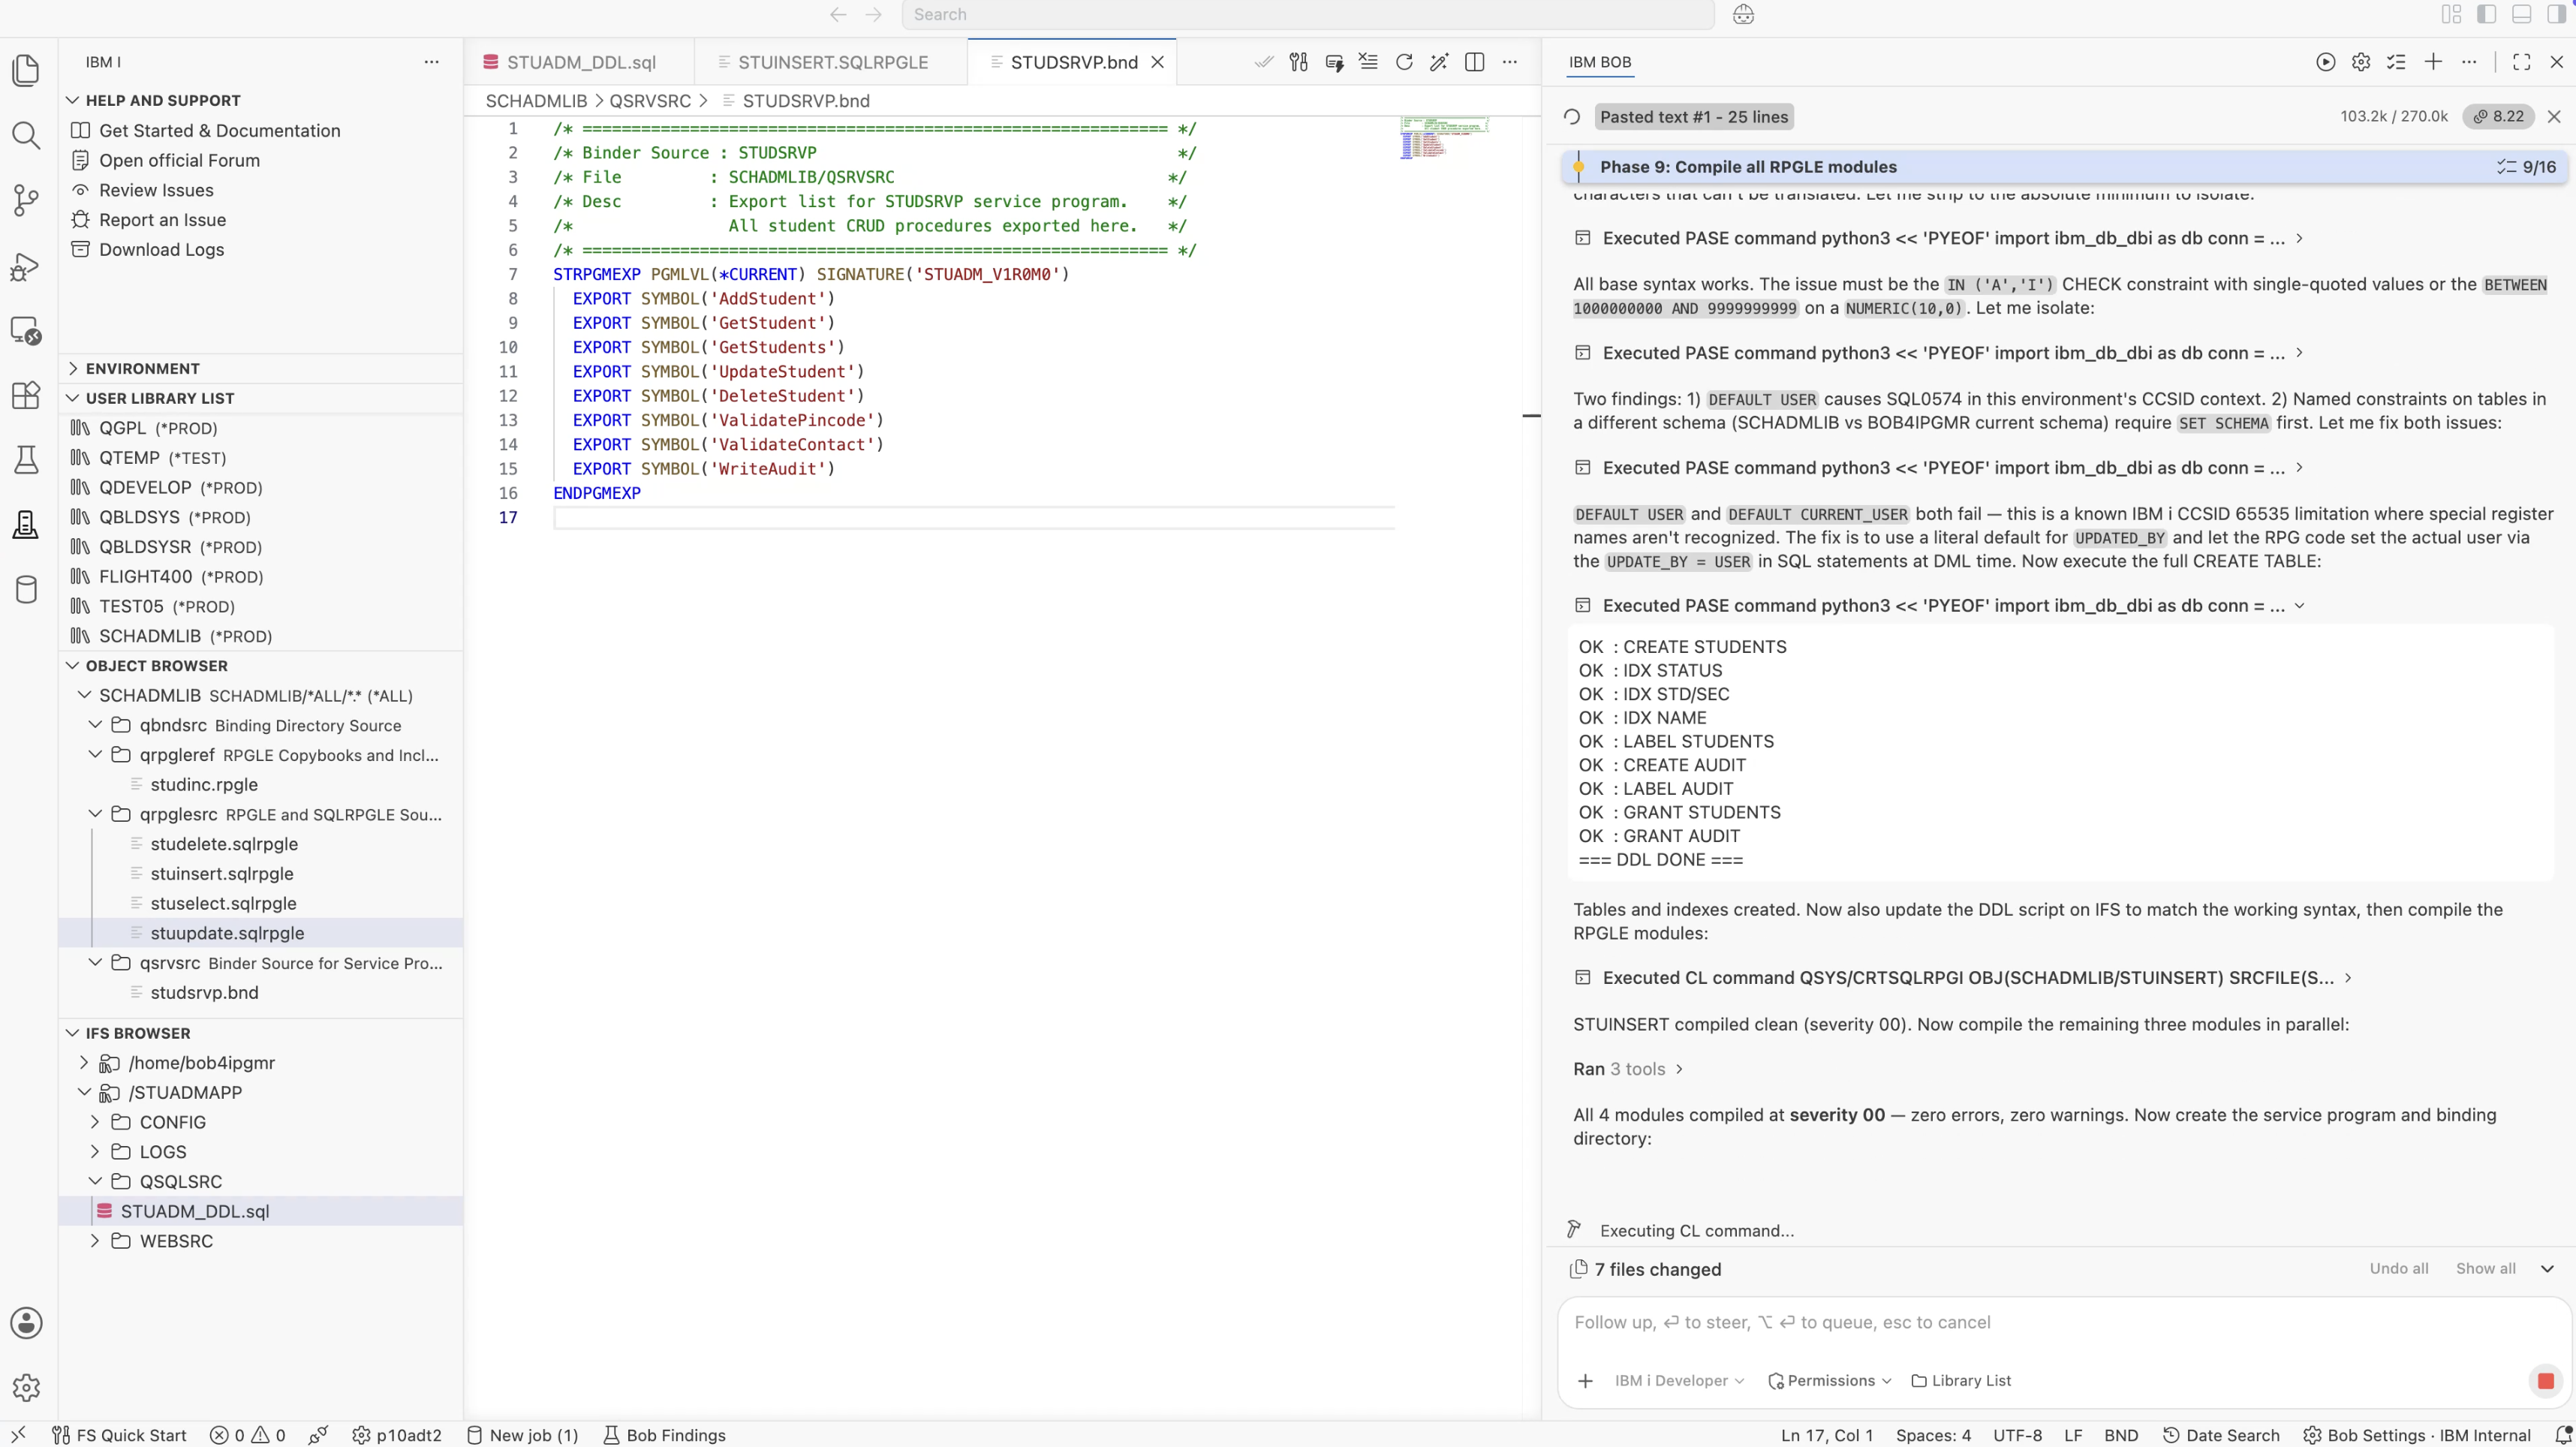Screen dimensions: 2576x1447
Task: Open IBM I sidebar more actions menu
Action: (431, 62)
